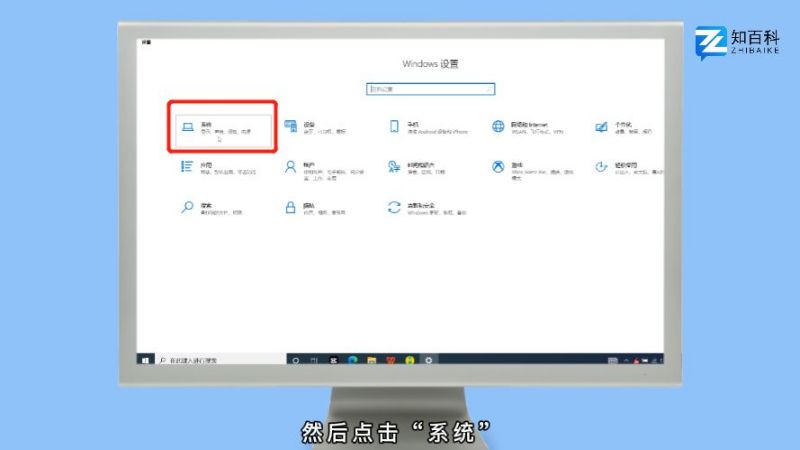Open the 应用 (Apps) settings category
The width and height of the screenshot is (800, 450).
(218, 168)
